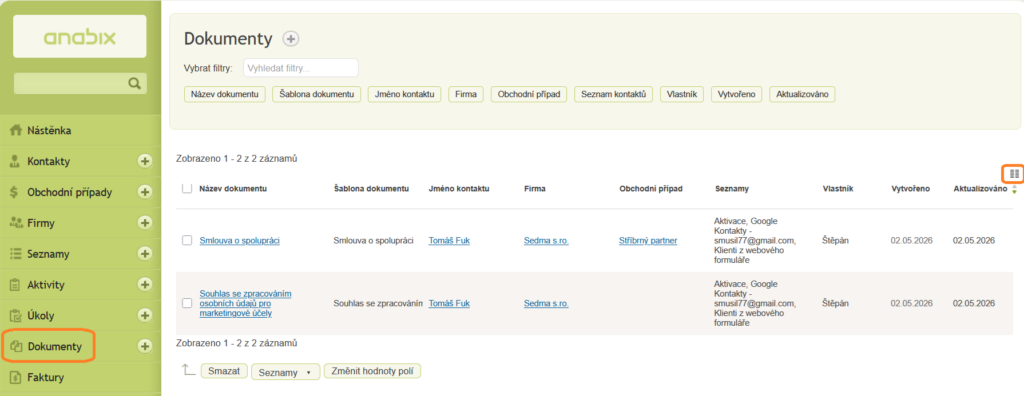Focus the Vyhledat filtry input field
The image size is (1024, 396).
click(x=300, y=68)
